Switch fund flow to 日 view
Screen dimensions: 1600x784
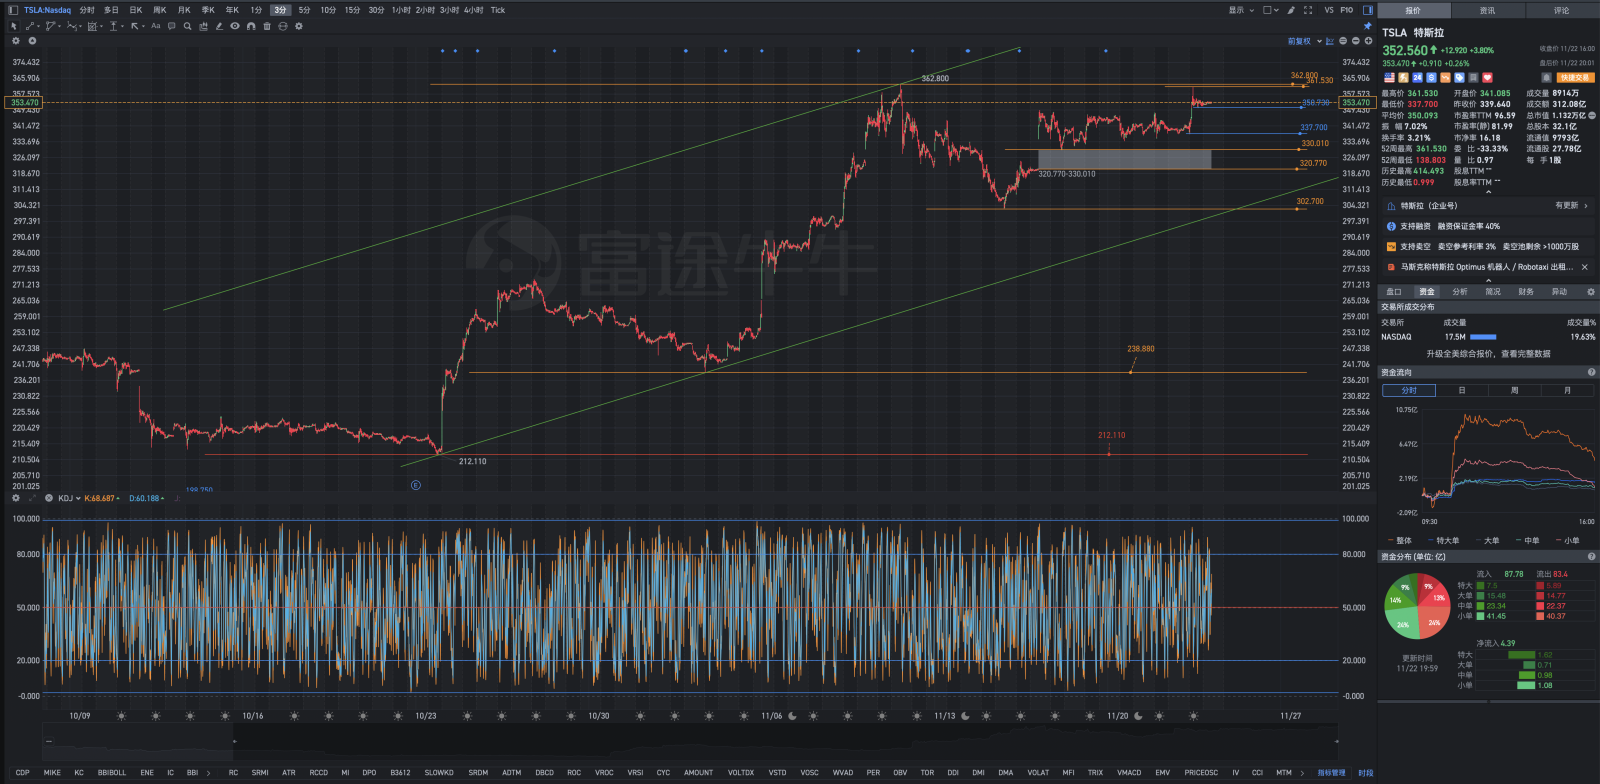pyautogui.click(x=1462, y=390)
